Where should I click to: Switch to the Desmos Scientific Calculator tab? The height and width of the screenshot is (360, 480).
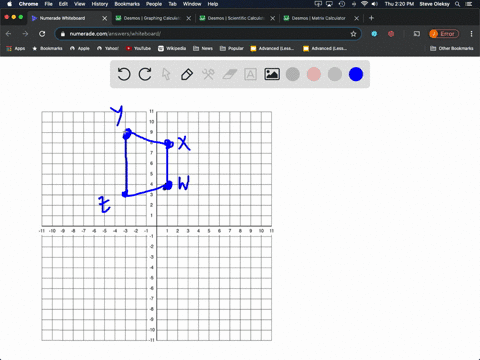(x=236, y=18)
